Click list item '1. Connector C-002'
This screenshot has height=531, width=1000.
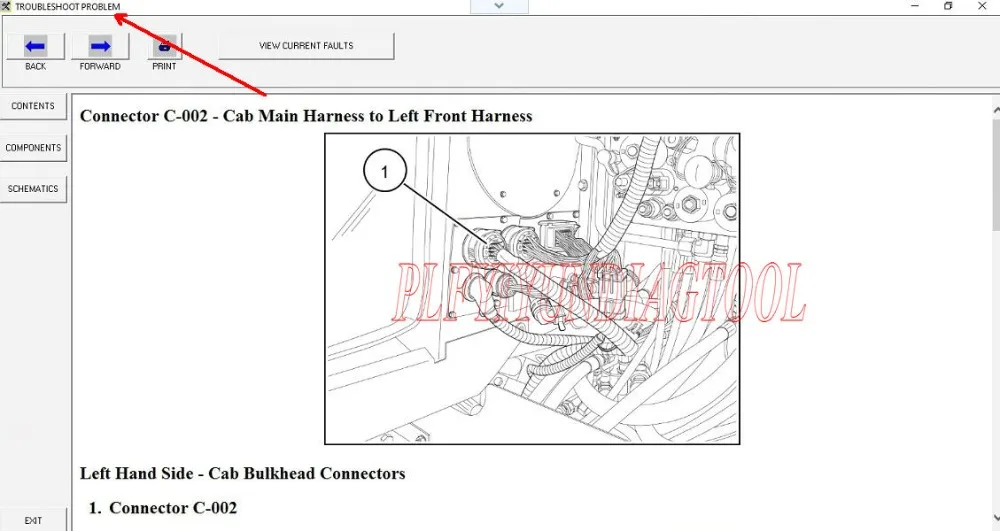click(x=163, y=508)
